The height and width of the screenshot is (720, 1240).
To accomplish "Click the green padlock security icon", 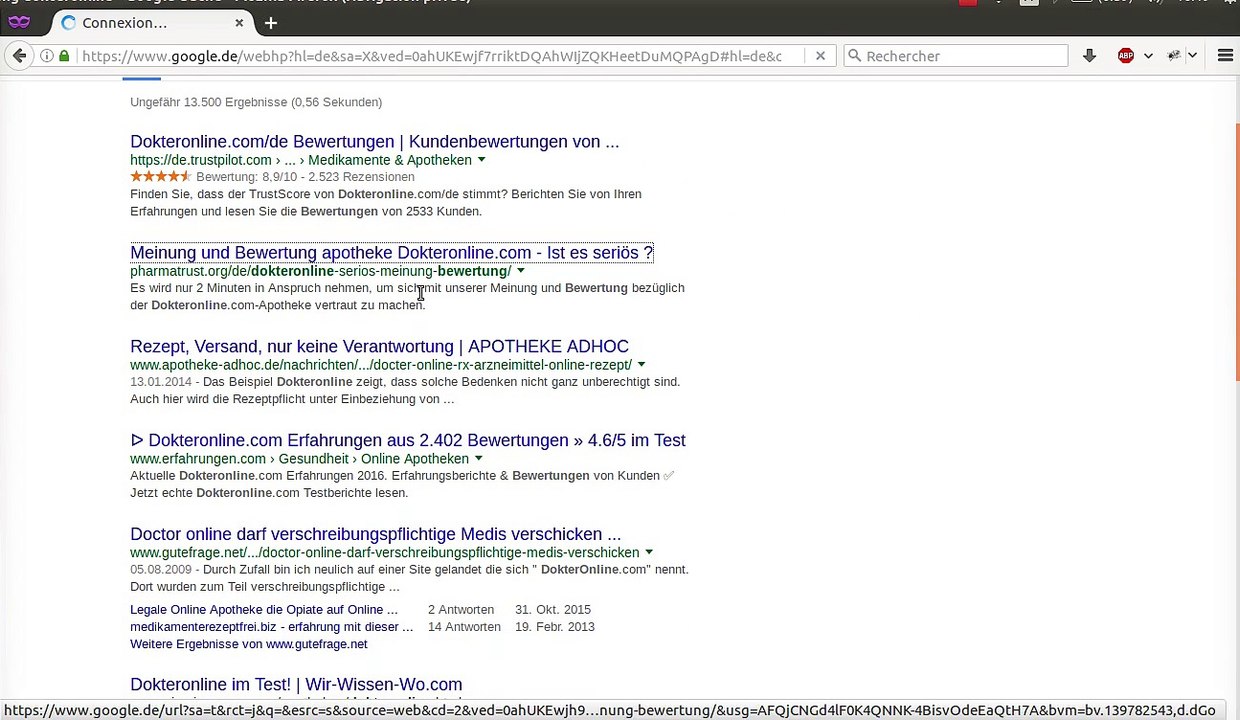I will 64,56.
